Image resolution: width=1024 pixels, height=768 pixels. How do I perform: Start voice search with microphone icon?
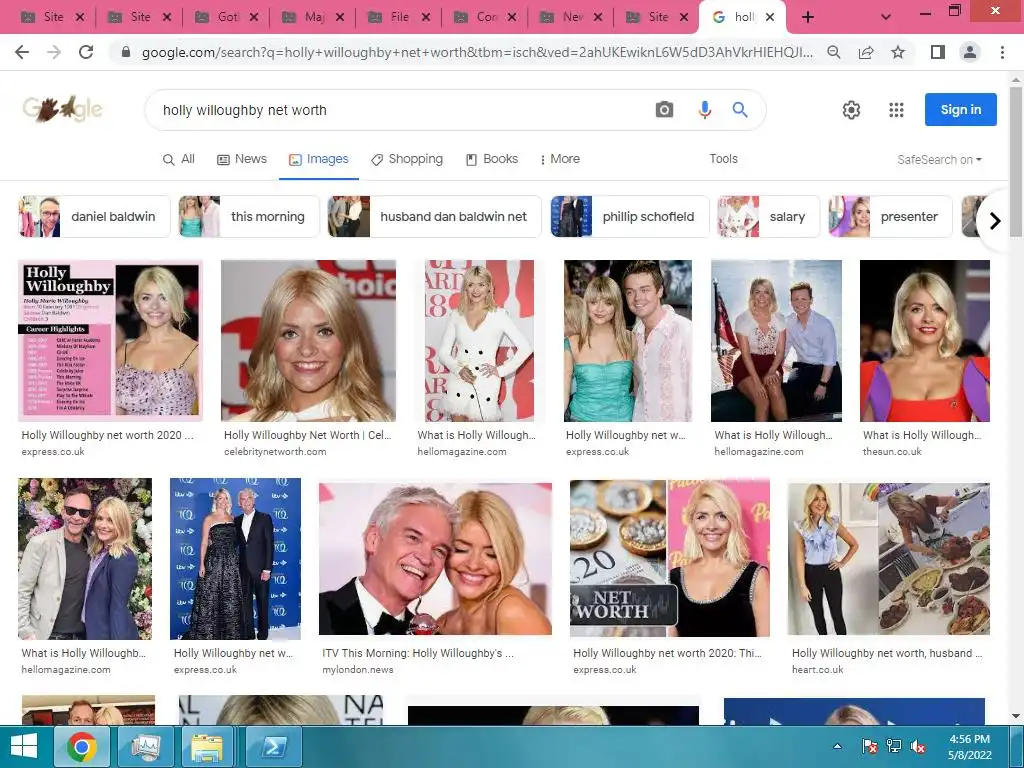704,110
